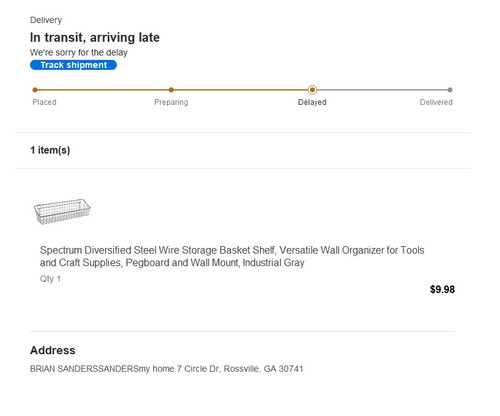Open the Spectrum Diversified basket product title
500x416 pixels.
232,256
